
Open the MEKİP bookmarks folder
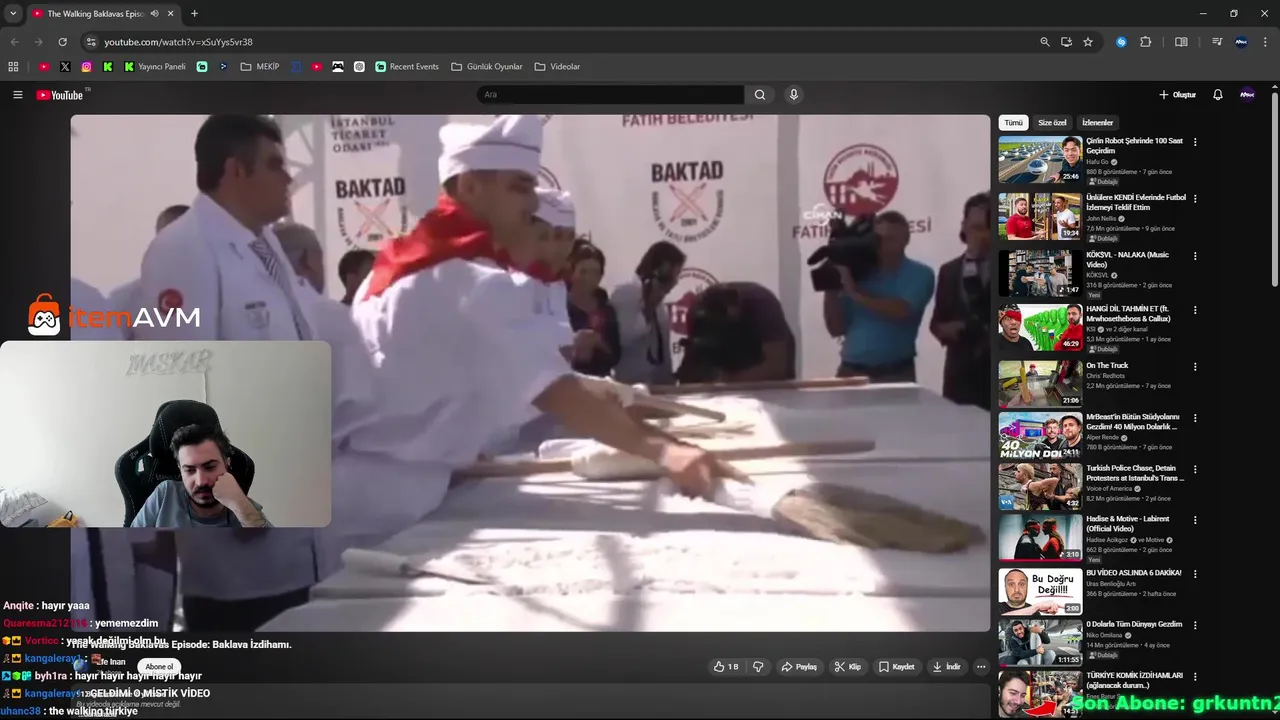(x=260, y=67)
